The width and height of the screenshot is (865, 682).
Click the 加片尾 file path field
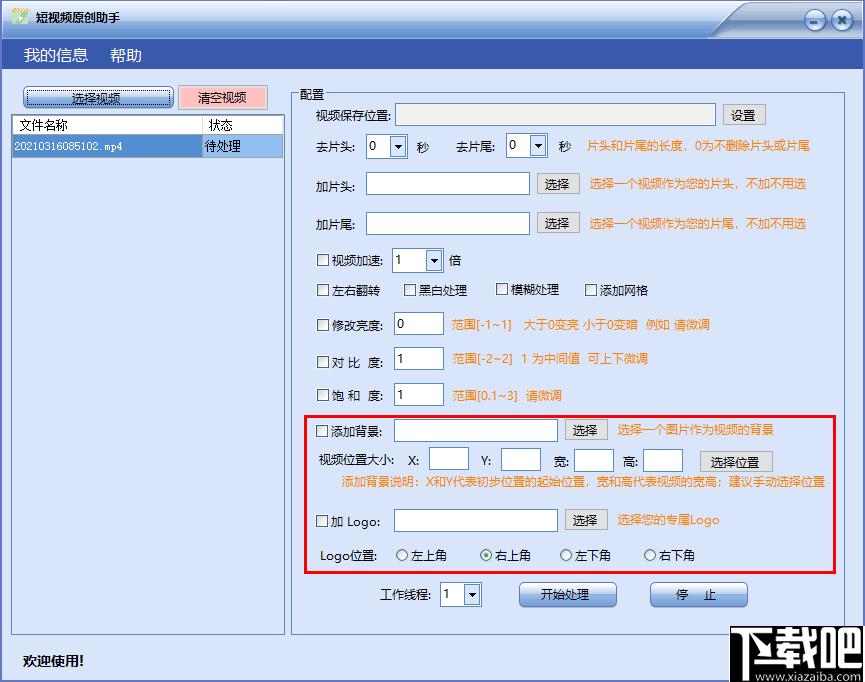pyautogui.click(x=448, y=223)
